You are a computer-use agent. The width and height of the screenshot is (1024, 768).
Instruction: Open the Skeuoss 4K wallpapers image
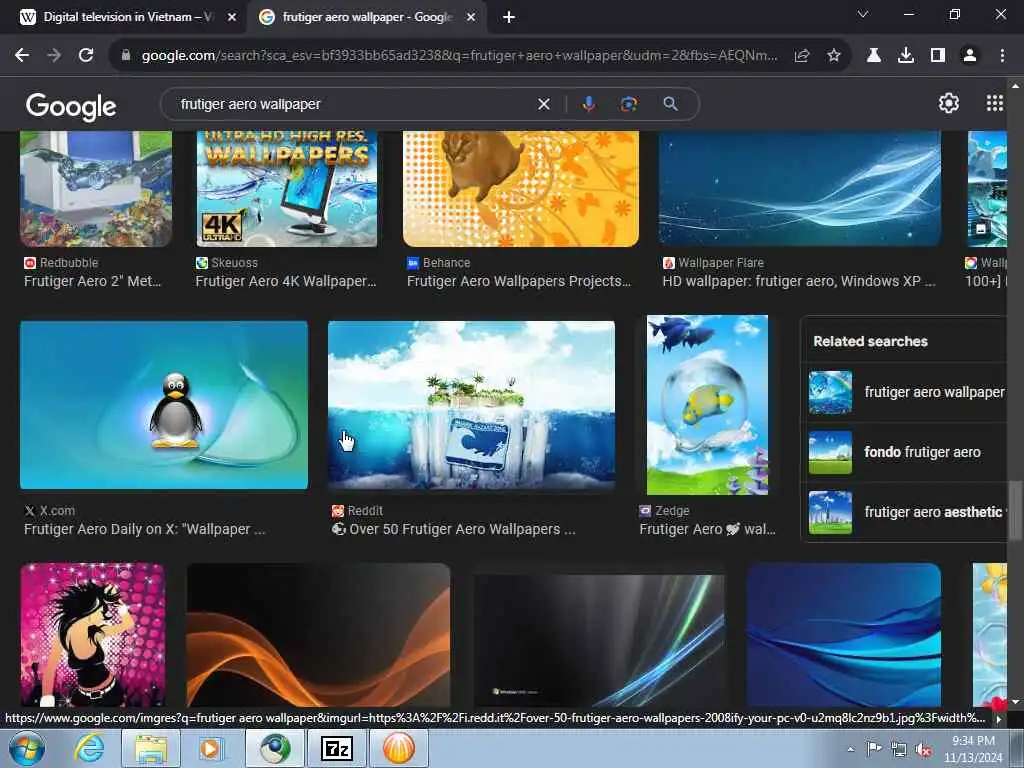(287, 189)
